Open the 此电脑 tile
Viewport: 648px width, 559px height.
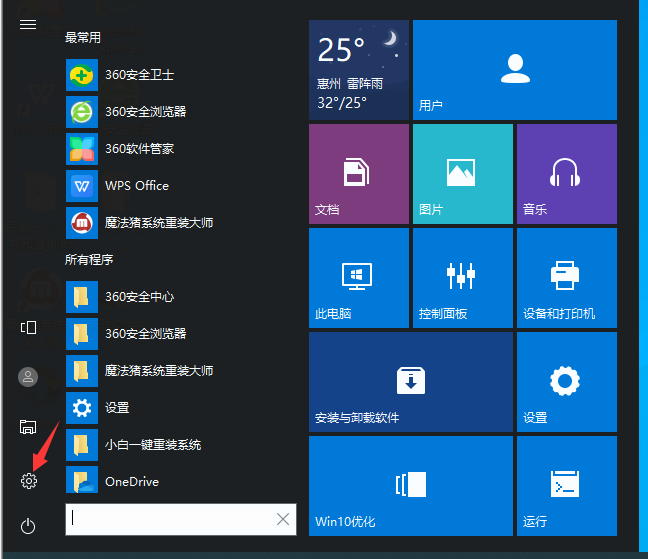[x=359, y=278]
